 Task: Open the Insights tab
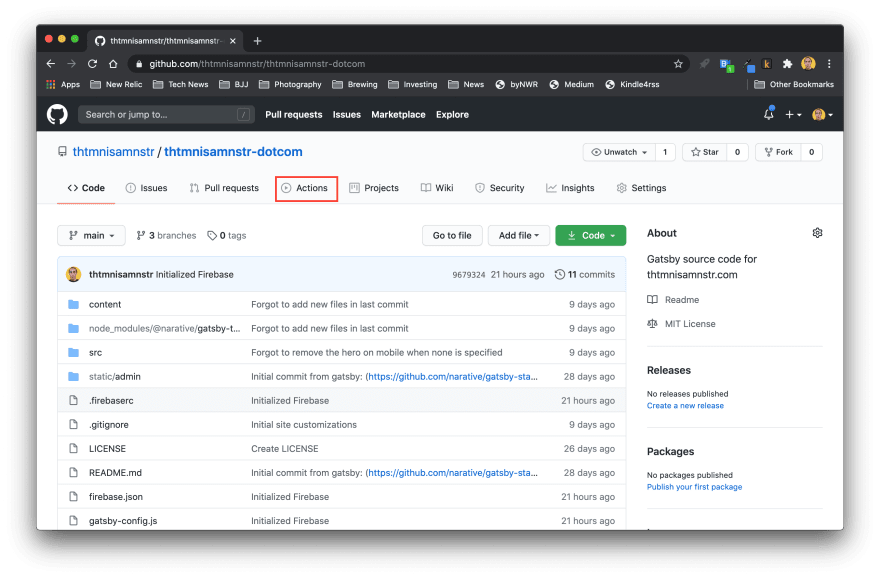[570, 188]
